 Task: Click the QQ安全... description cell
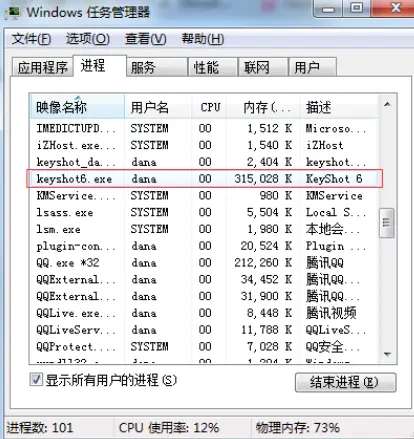[x=333, y=347]
